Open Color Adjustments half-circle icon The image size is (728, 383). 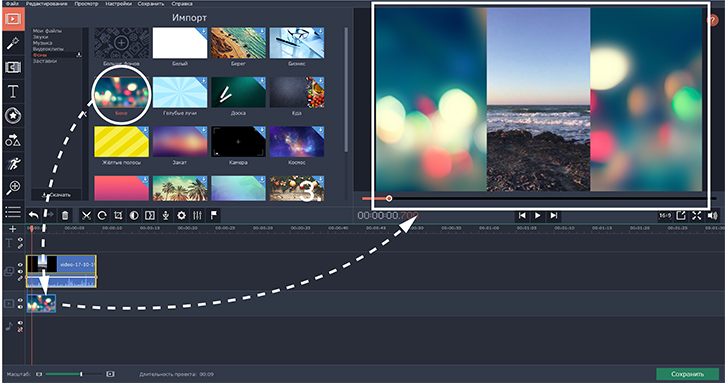coord(134,215)
